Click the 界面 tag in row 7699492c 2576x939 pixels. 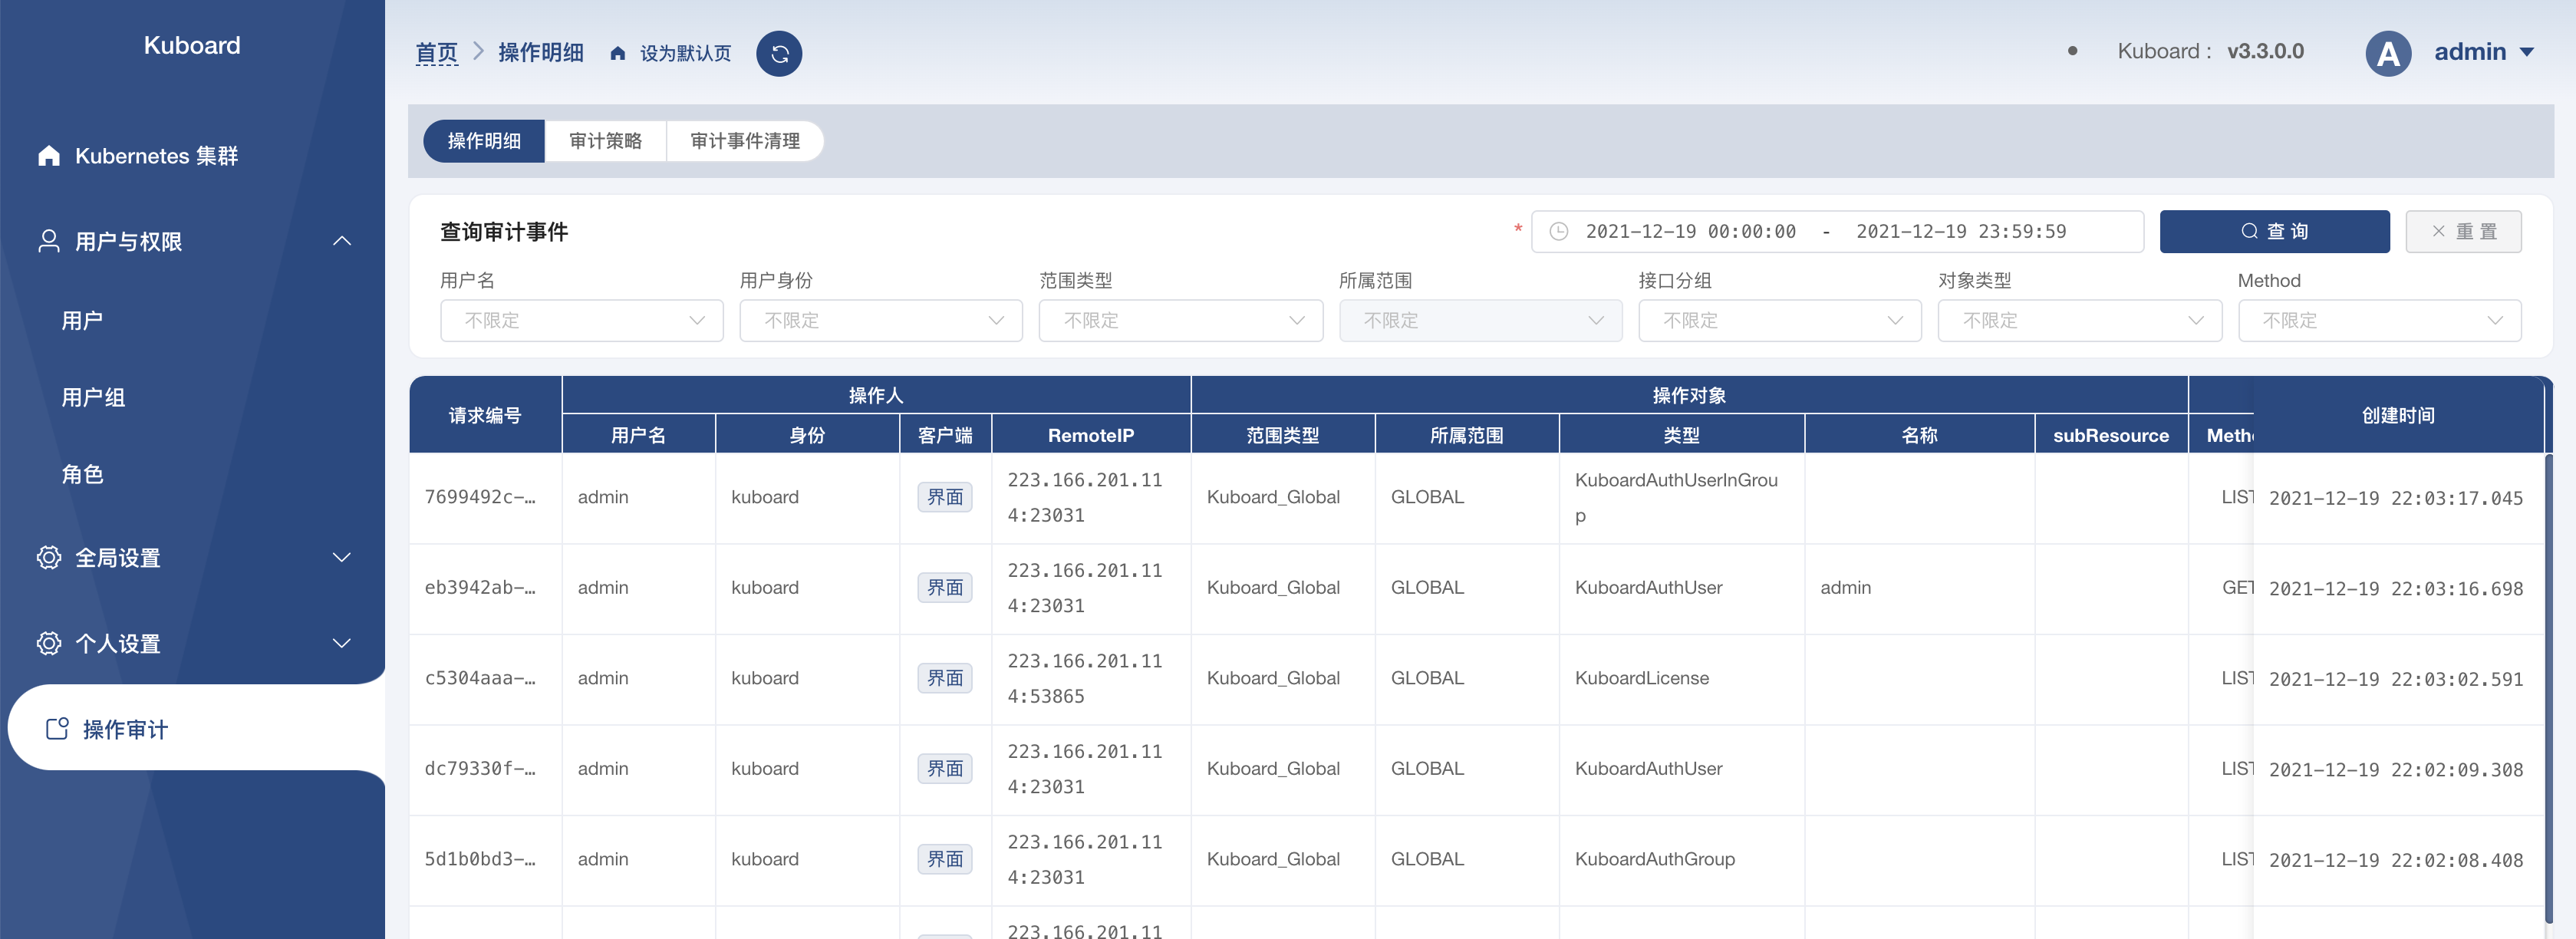click(x=945, y=497)
